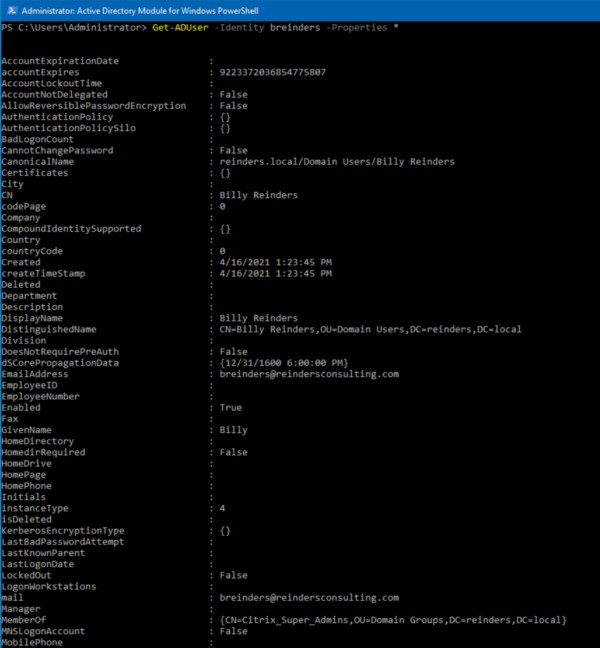Click the 'Certificates' property name
The width and height of the screenshot is (600, 648).
35,173
